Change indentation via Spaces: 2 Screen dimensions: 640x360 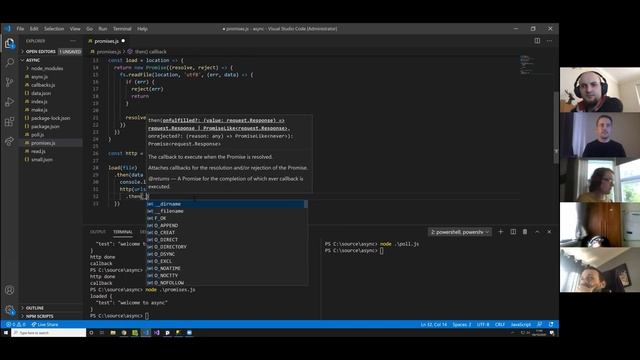tap(462, 324)
